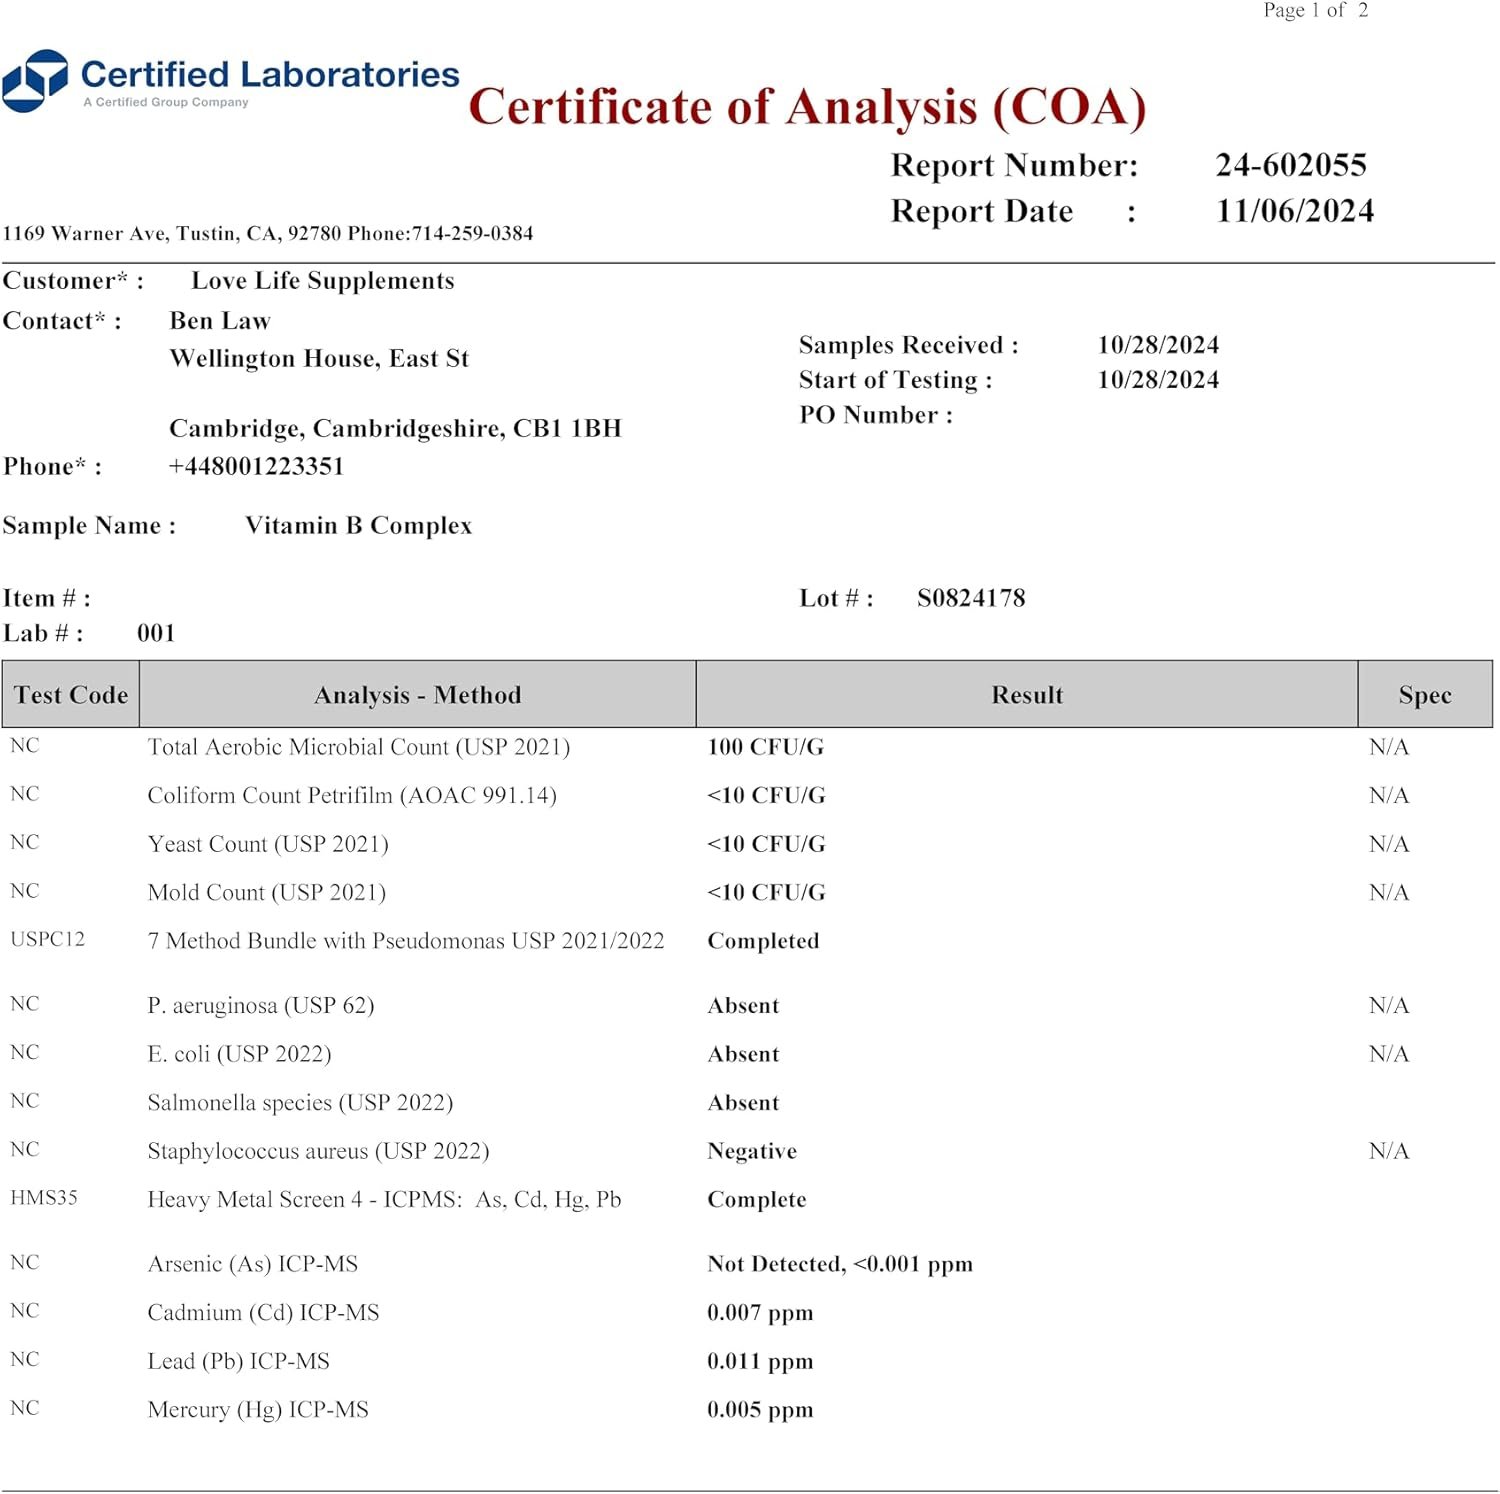This screenshot has width=1500, height=1494.
Task: Click lot number S0824178
Action: click(970, 599)
